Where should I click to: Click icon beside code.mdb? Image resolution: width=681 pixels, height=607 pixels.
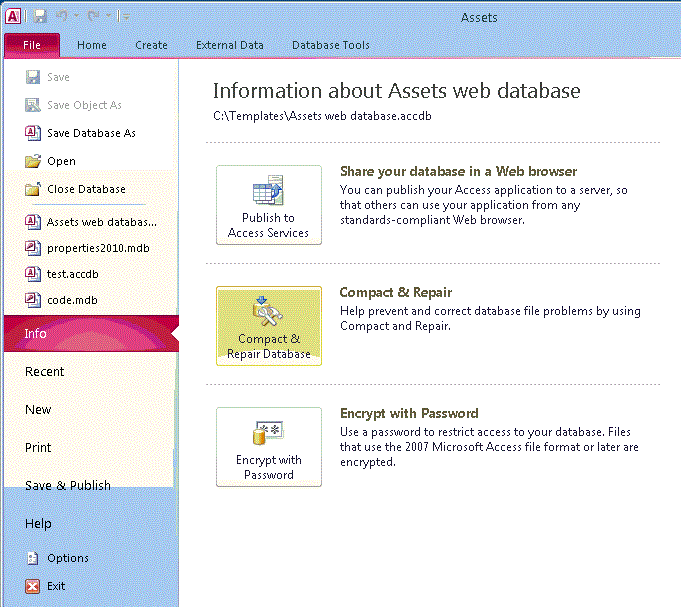33,300
